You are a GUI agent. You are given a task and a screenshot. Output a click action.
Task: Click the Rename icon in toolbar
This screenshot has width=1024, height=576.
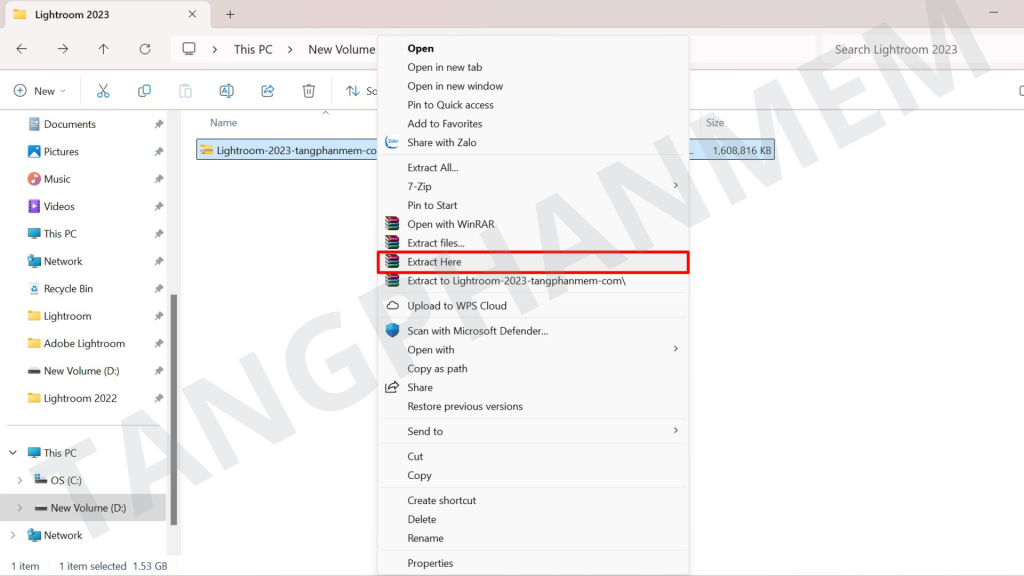(226, 91)
